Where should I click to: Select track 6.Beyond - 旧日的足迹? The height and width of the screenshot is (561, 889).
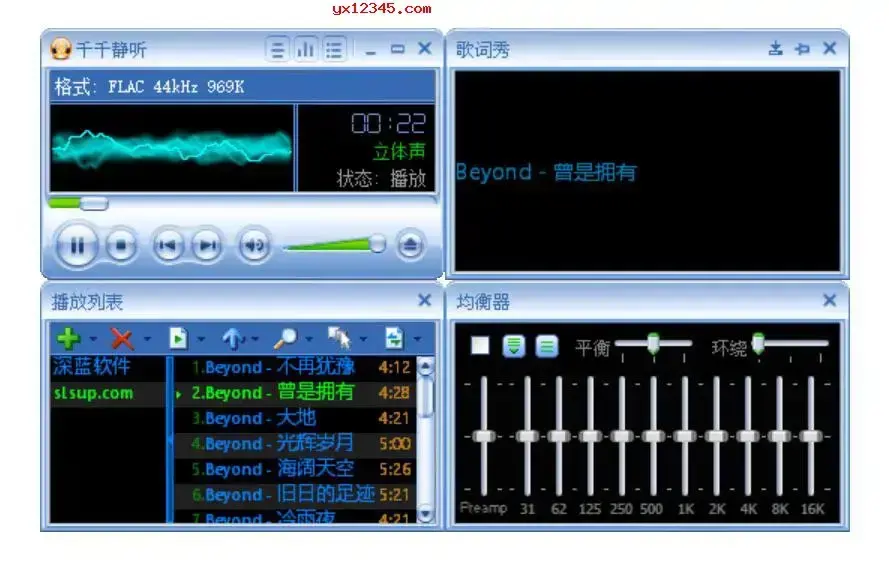pos(294,495)
